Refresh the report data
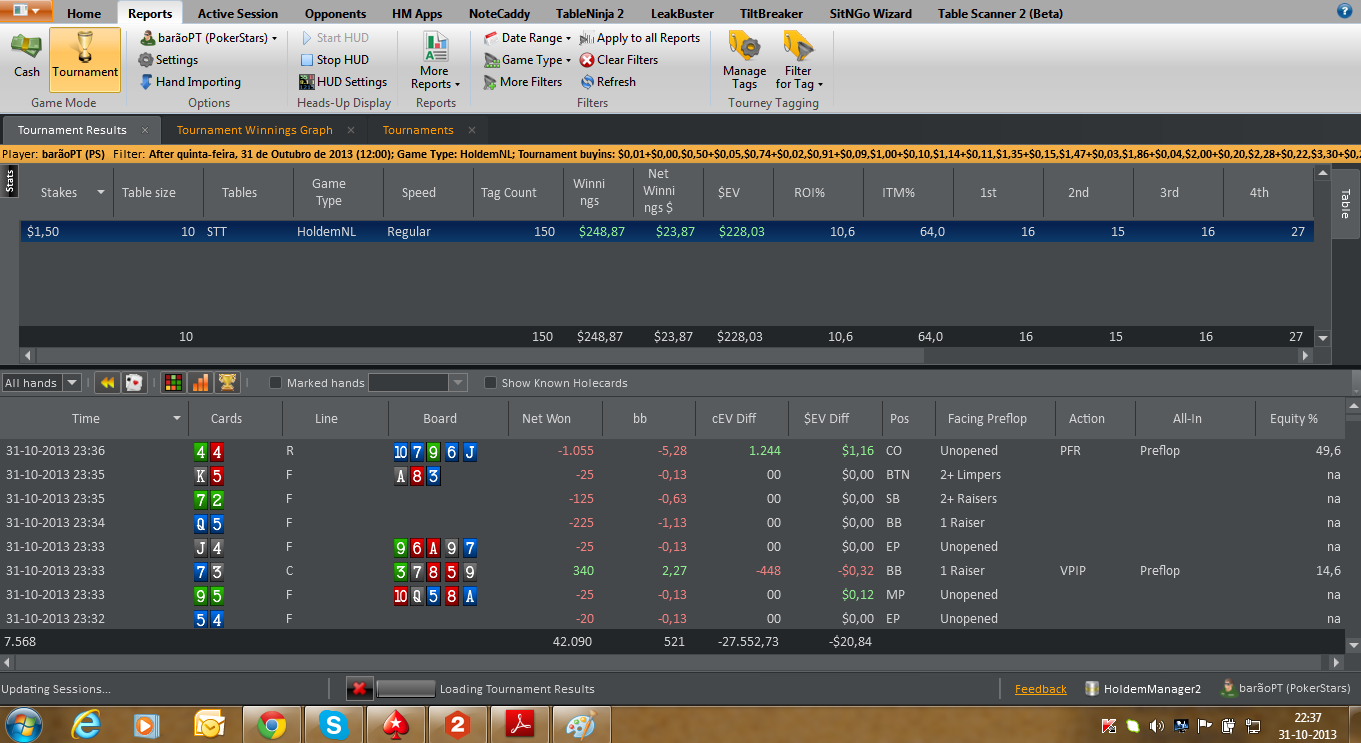 [x=607, y=82]
